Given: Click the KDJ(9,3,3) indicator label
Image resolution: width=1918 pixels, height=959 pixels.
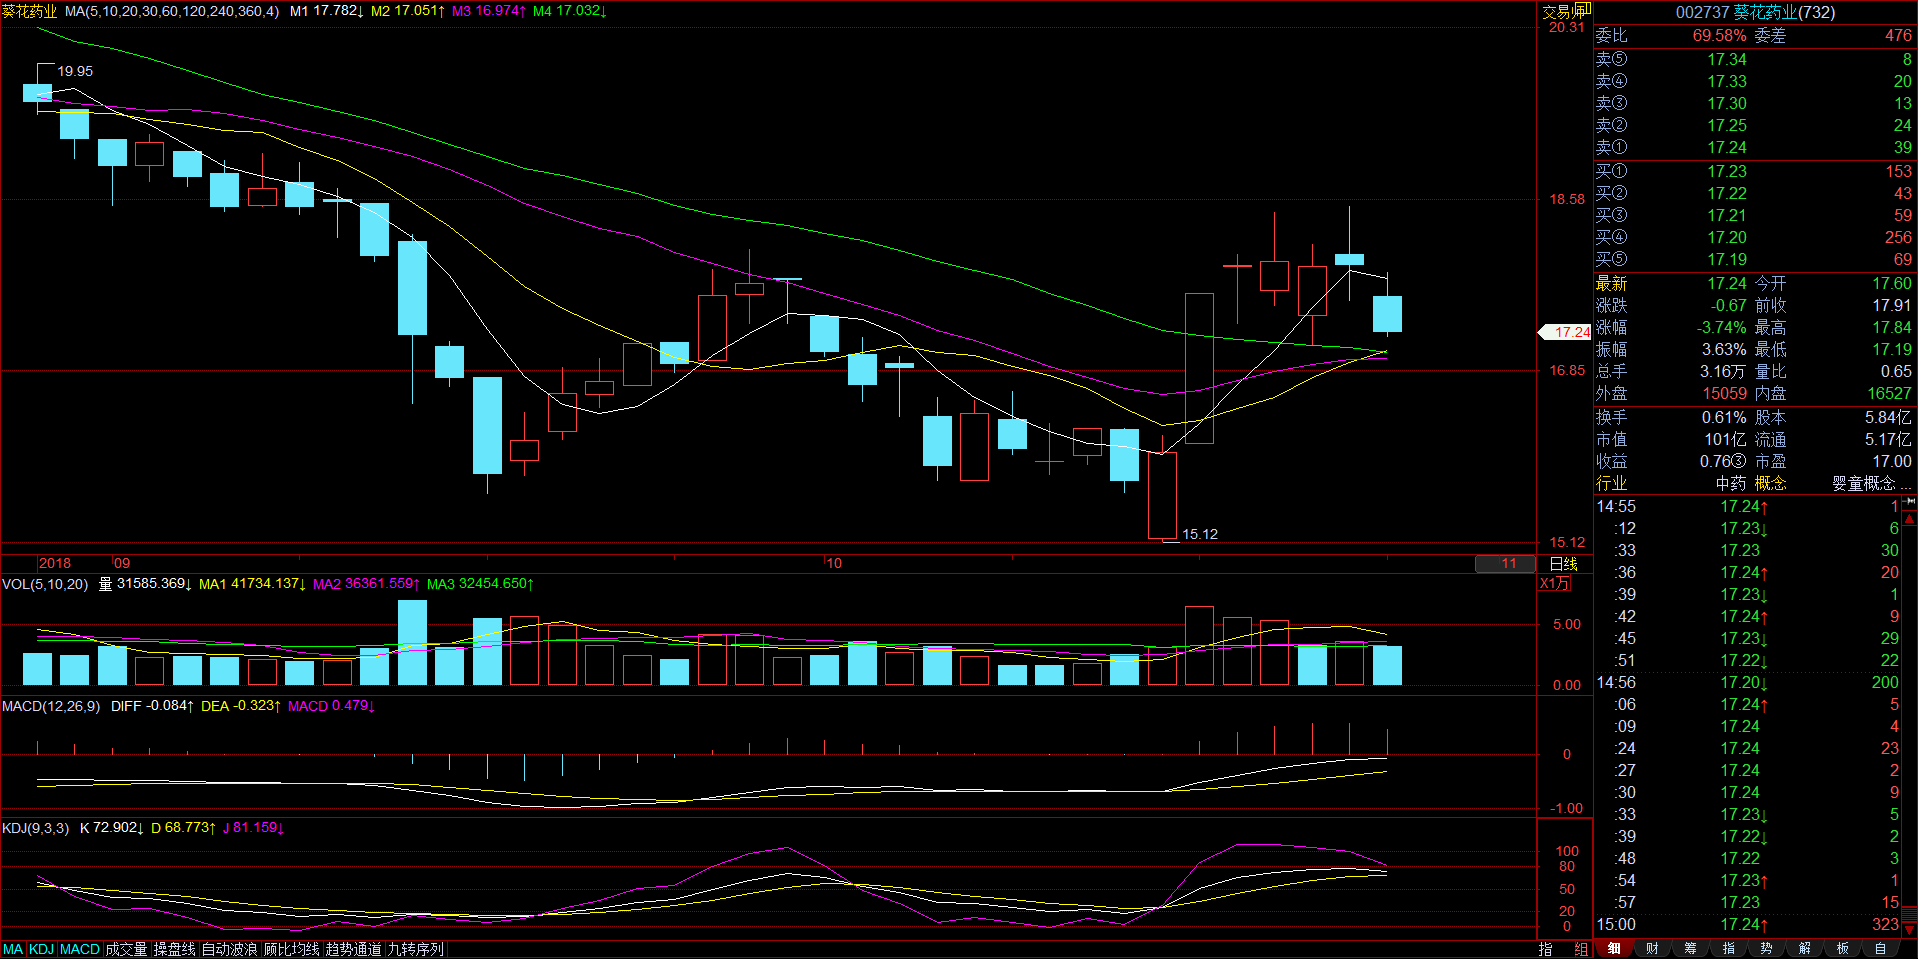Looking at the screenshot, I should click(x=36, y=828).
